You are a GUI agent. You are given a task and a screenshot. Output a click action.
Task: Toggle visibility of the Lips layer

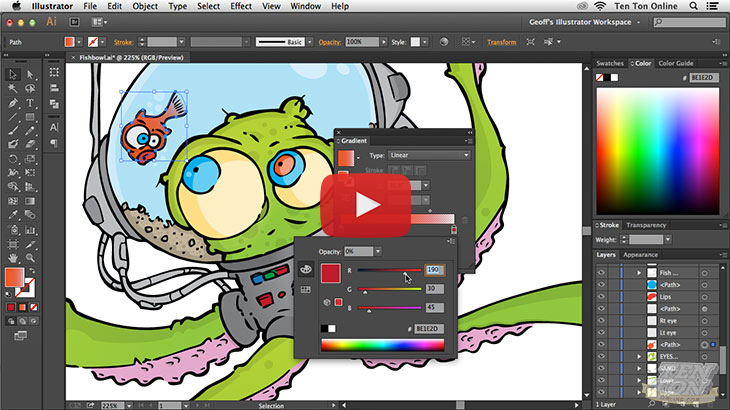pyautogui.click(x=601, y=296)
